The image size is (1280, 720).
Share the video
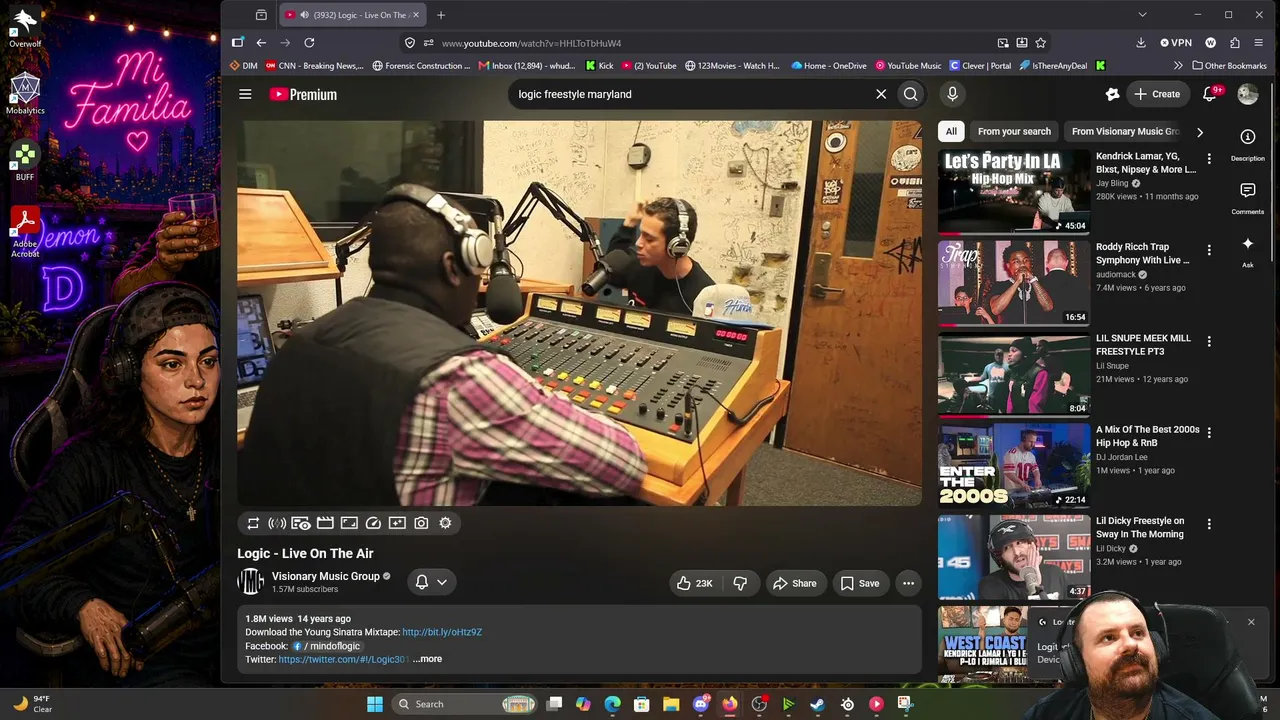pos(794,583)
